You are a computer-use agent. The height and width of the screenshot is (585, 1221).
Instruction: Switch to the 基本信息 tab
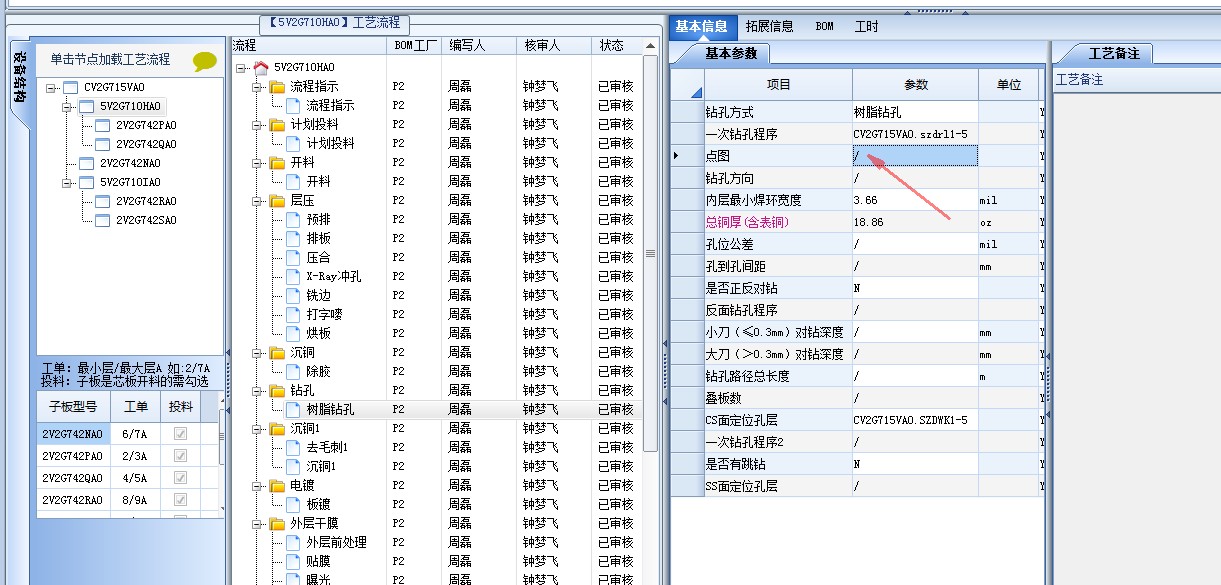tap(702, 27)
